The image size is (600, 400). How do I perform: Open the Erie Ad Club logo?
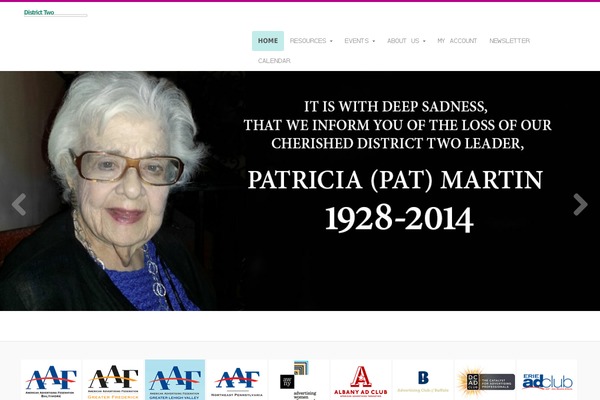pos(547,380)
